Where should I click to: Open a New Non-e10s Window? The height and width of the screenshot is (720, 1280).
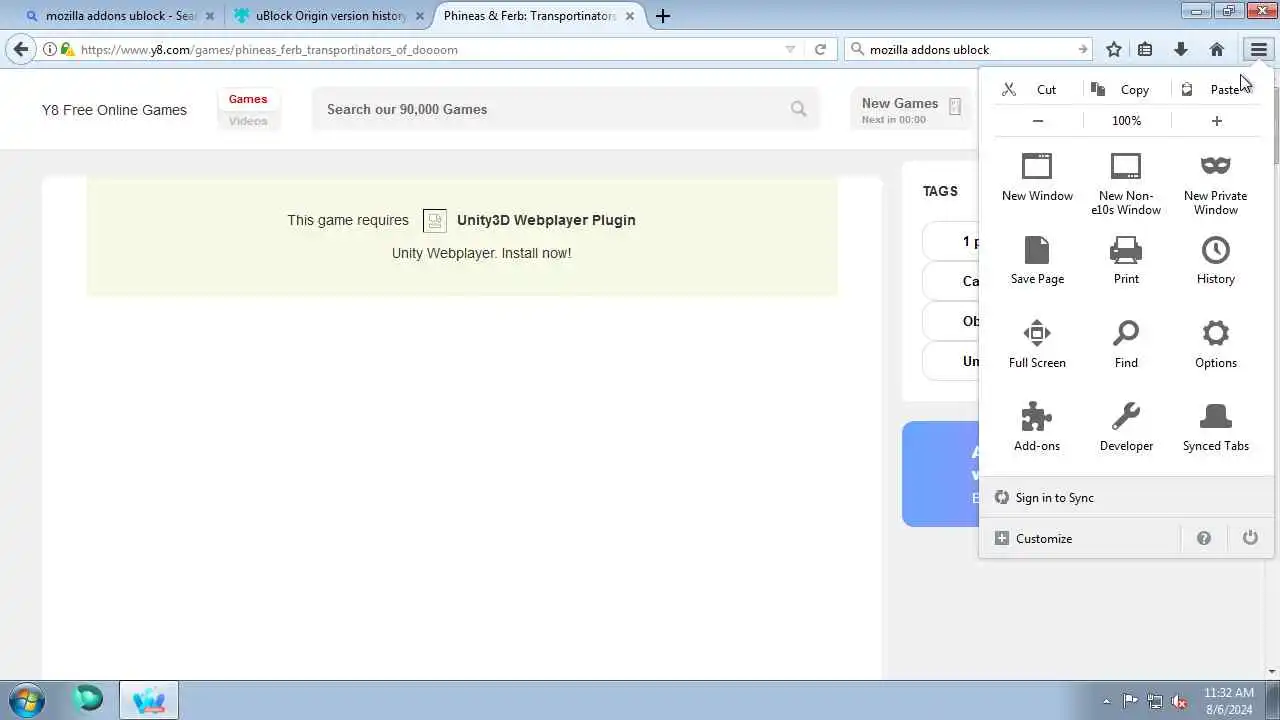point(1126,184)
